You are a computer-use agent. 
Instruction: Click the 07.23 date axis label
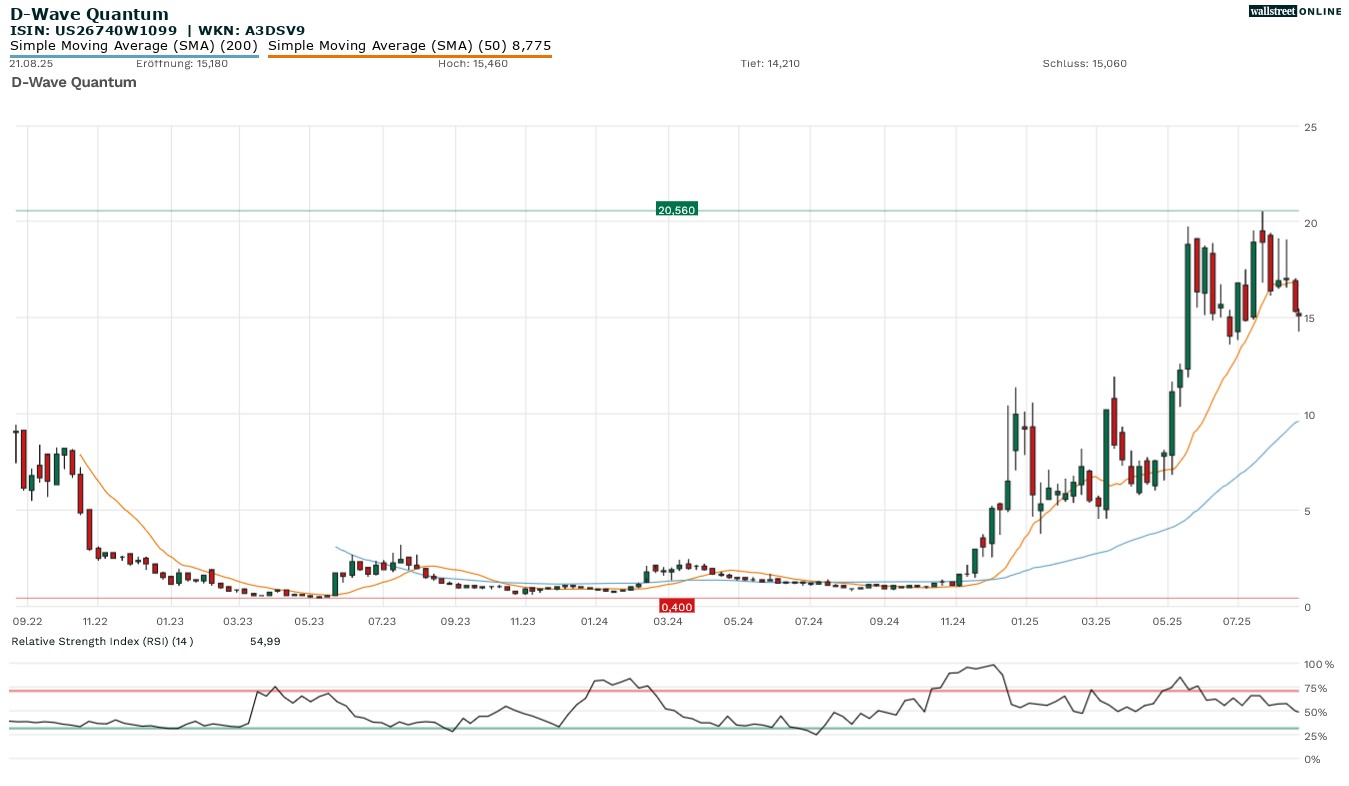click(382, 621)
